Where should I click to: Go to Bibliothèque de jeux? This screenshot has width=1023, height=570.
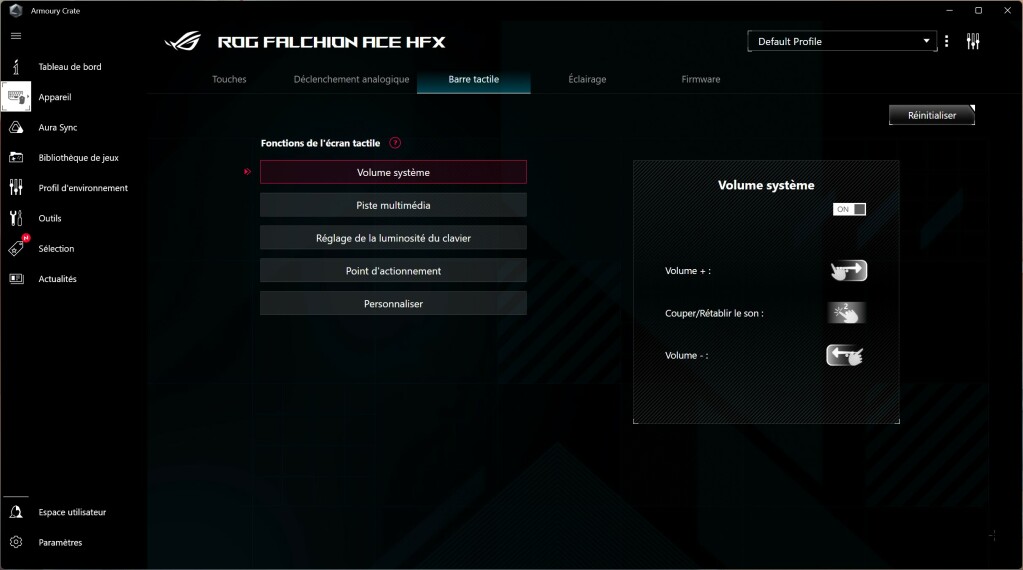[78, 157]
